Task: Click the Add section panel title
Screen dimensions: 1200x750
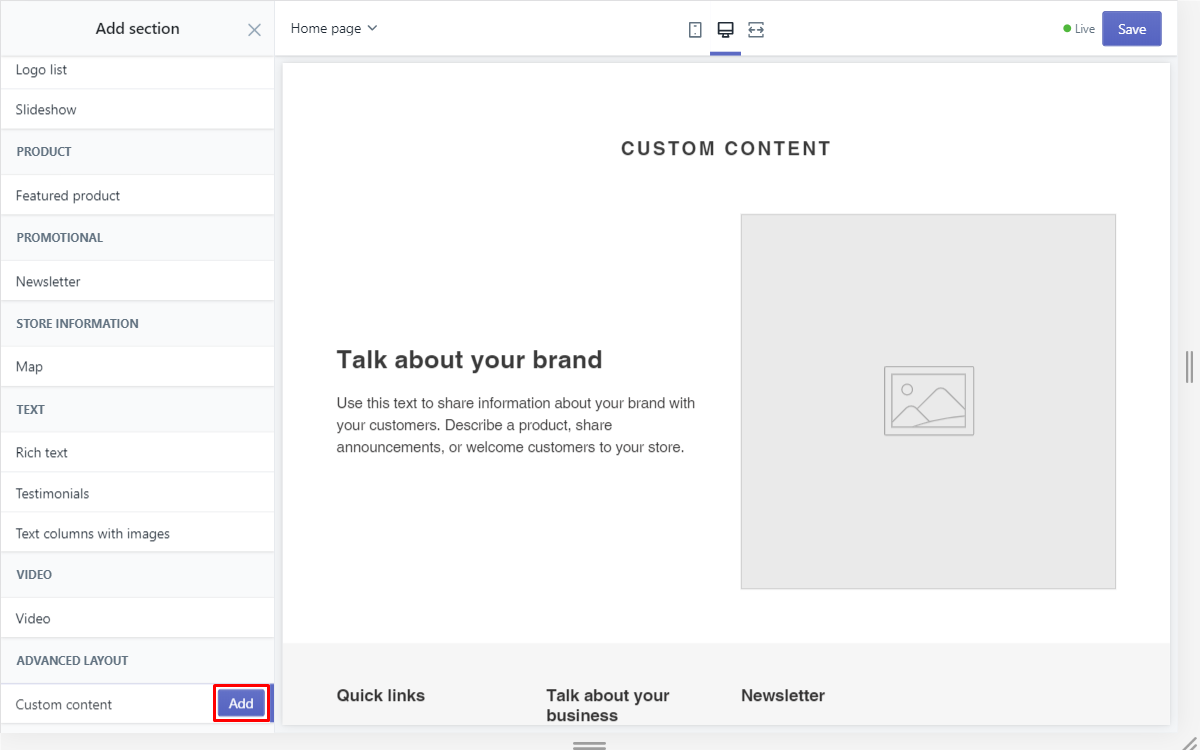Action: 138,29
